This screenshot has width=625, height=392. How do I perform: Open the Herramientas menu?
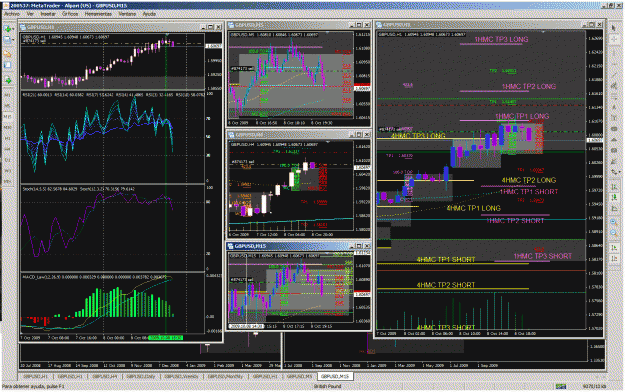tap(98, 14)
